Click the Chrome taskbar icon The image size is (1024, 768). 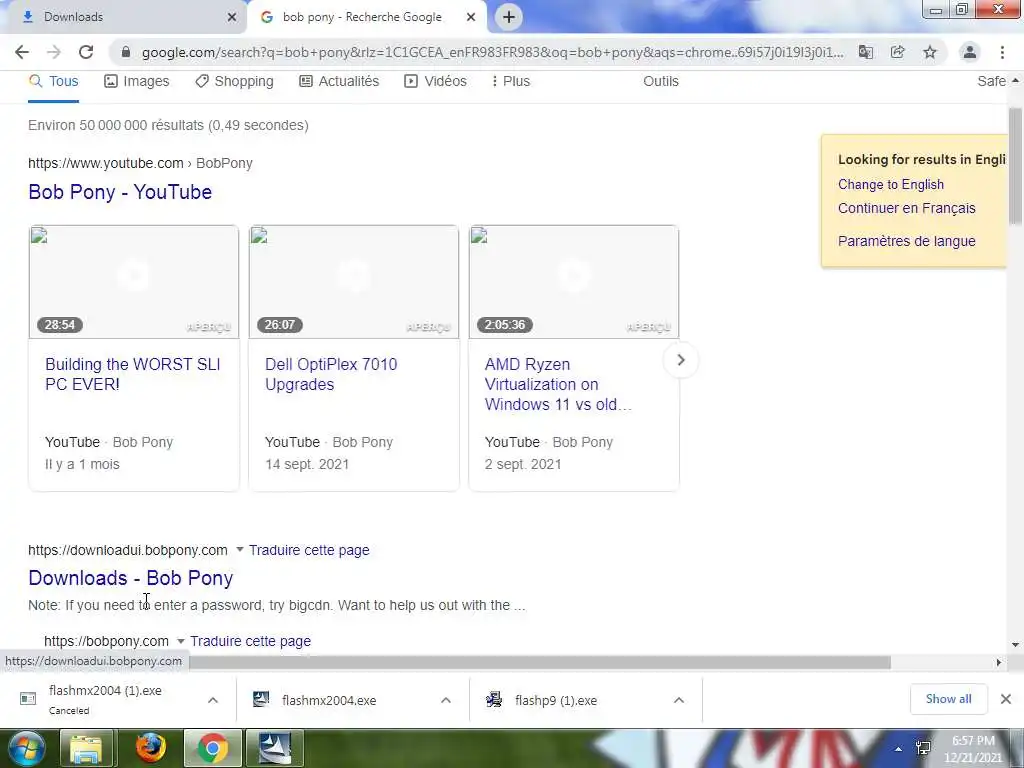(x=212, y=748)
